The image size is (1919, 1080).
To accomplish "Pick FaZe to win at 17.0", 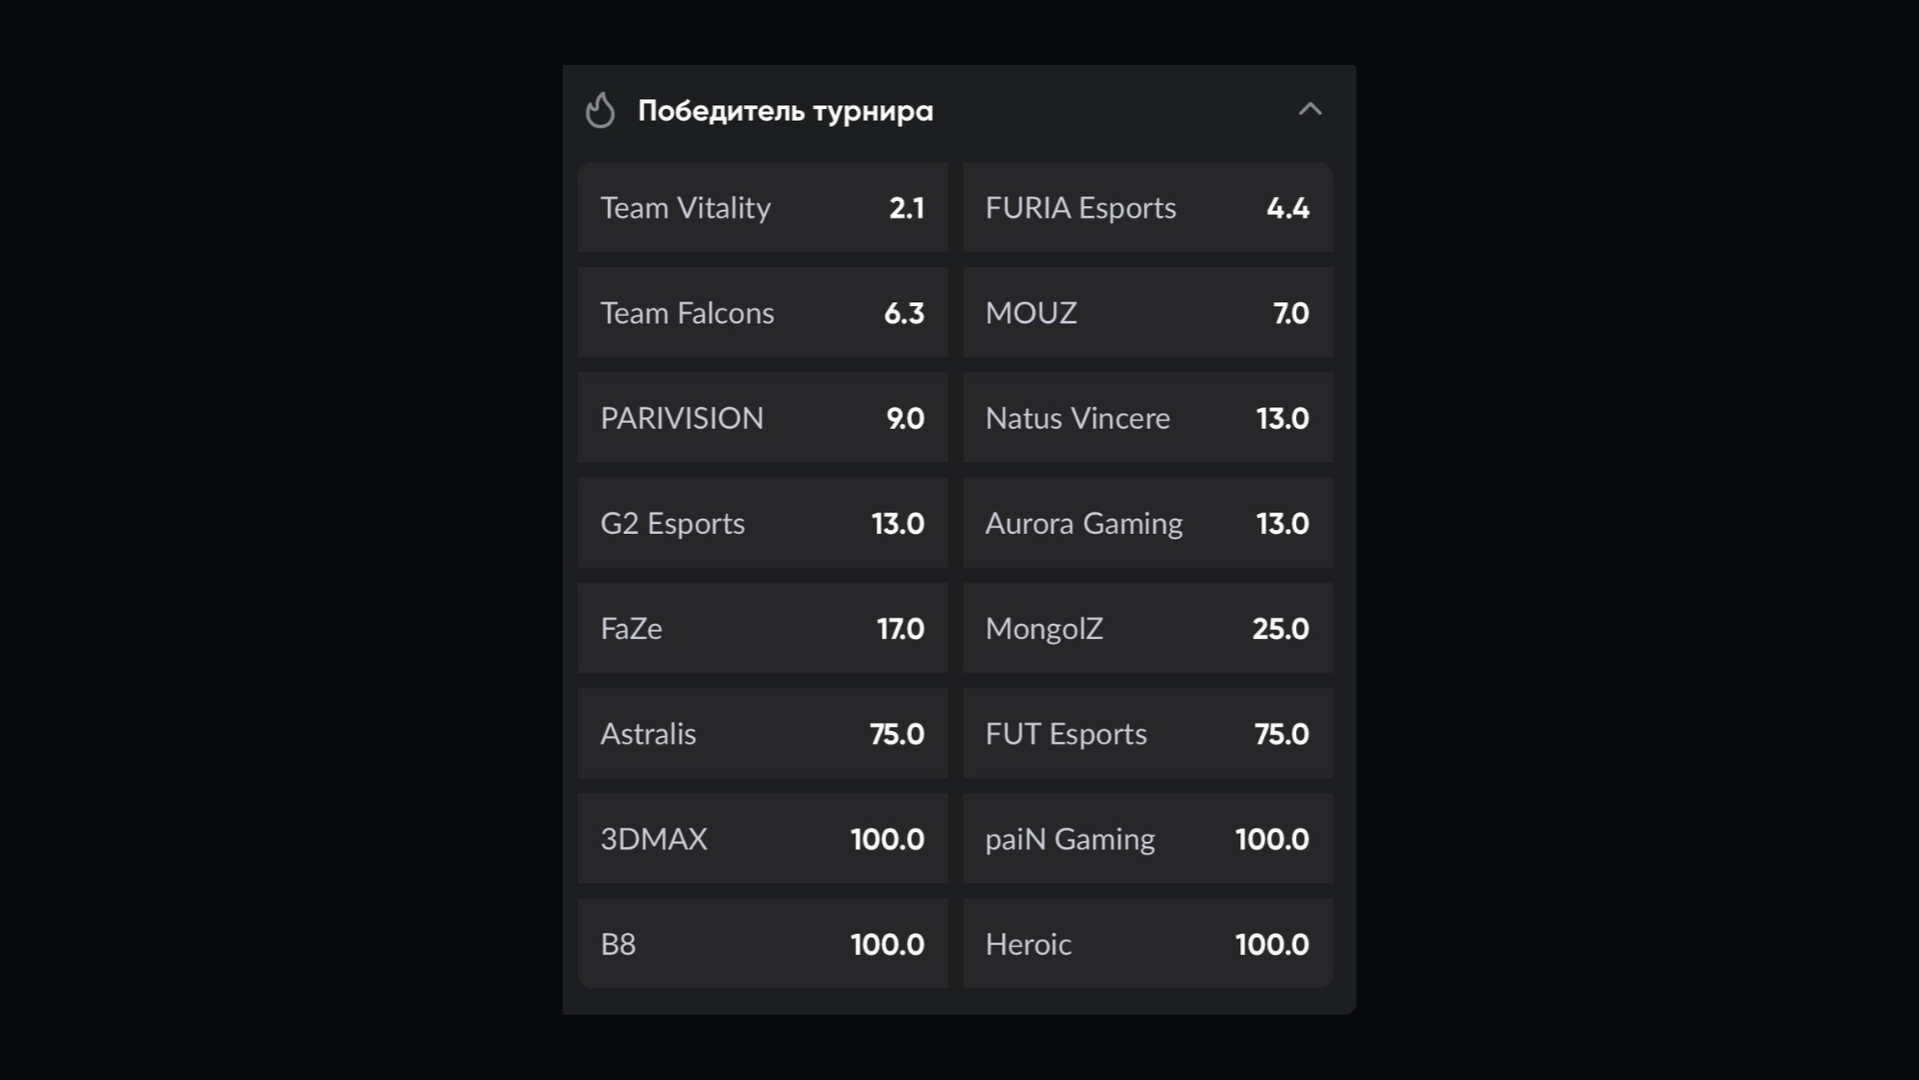I will click(x=762, y=628).
